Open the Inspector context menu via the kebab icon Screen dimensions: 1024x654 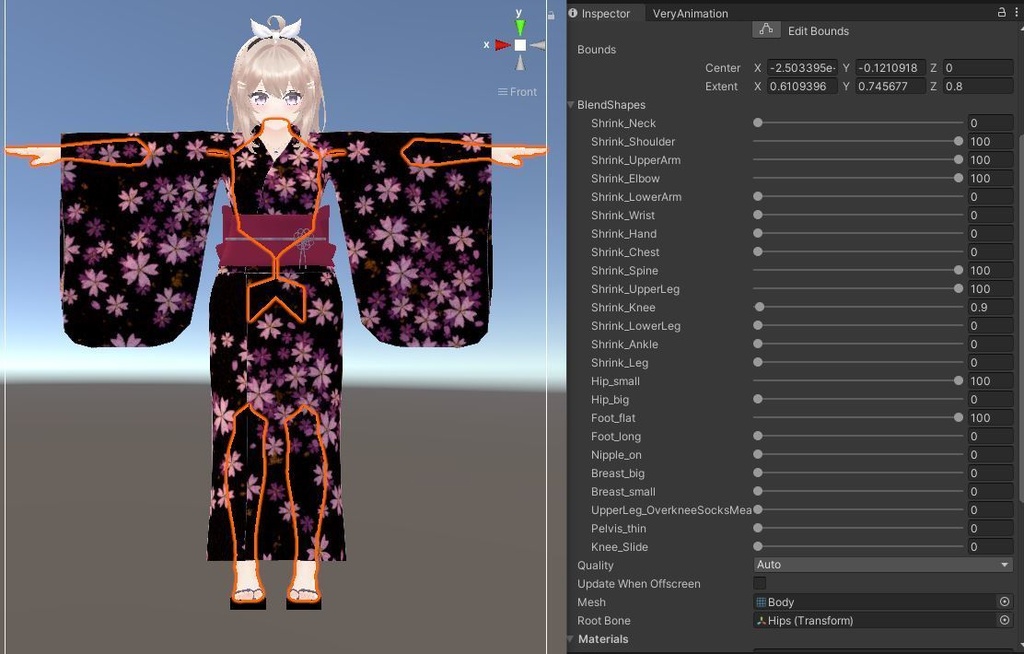click(x=1017, y=12)
